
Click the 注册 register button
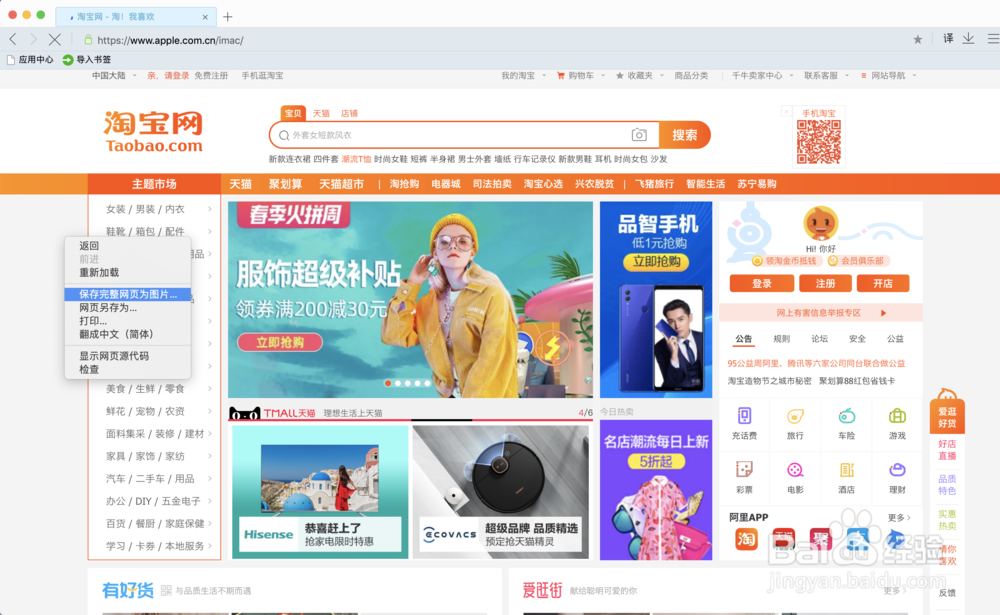coord(825,283)
